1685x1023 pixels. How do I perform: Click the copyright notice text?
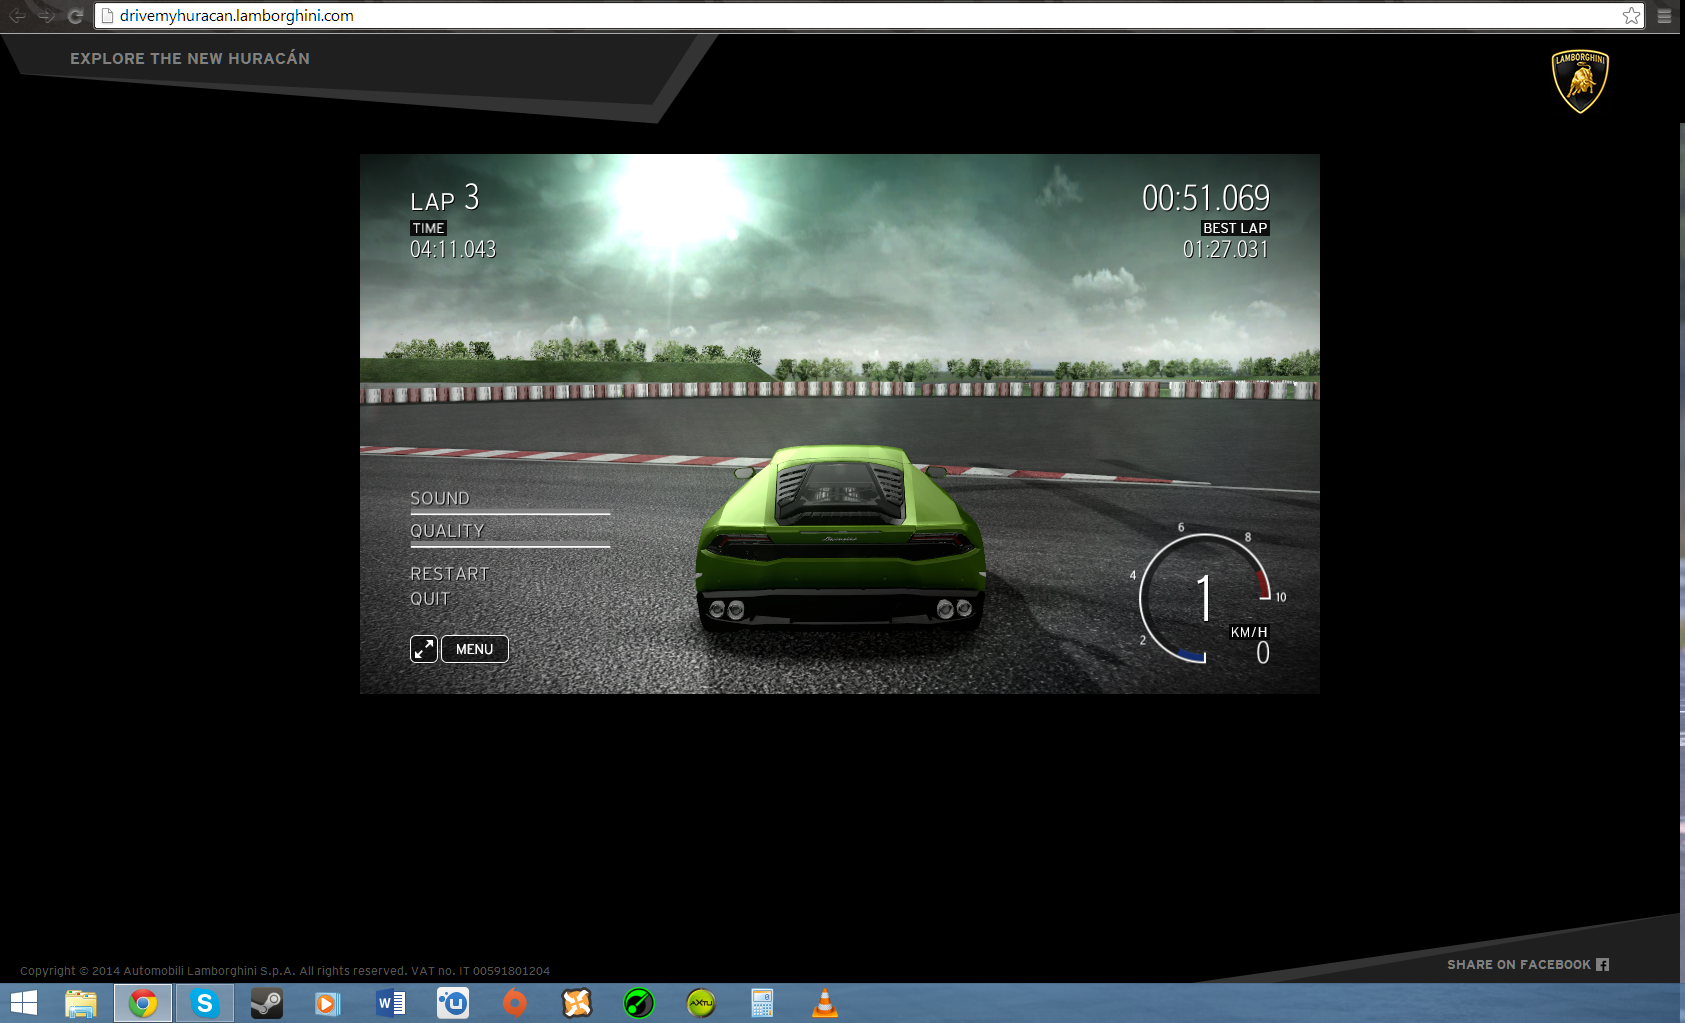coord(285,971)
